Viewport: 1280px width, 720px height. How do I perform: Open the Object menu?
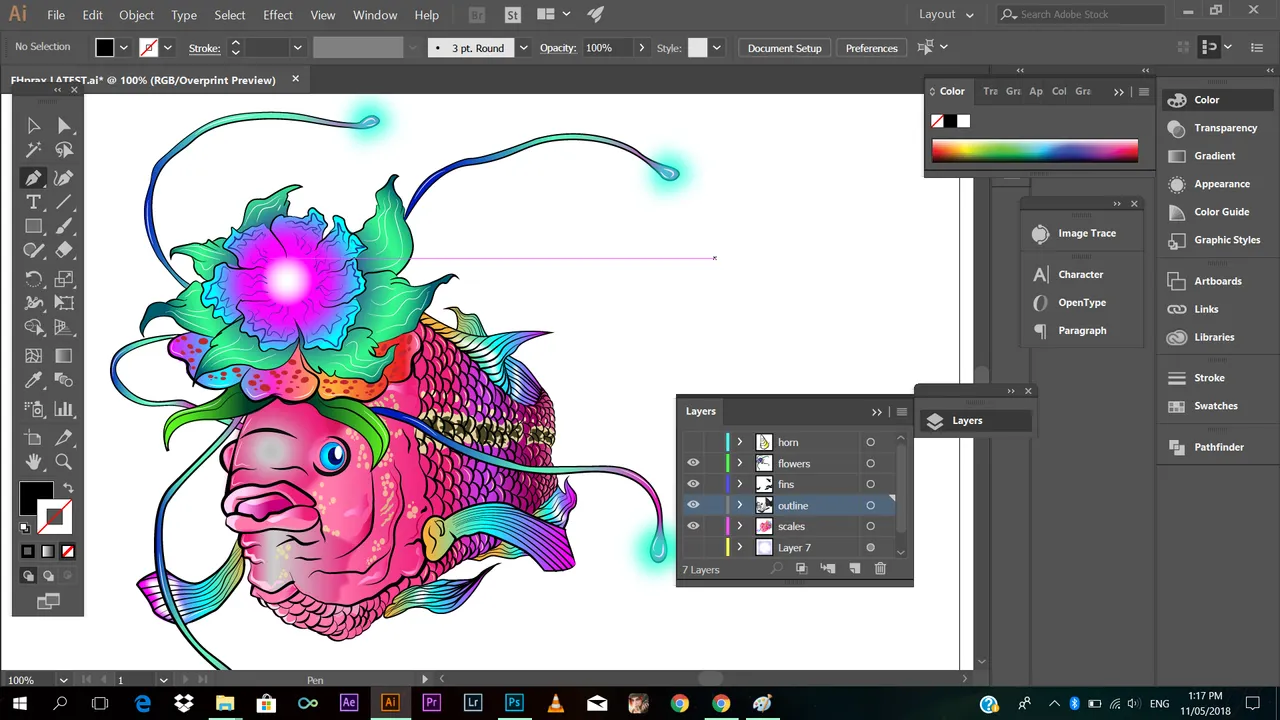[136, 15]
